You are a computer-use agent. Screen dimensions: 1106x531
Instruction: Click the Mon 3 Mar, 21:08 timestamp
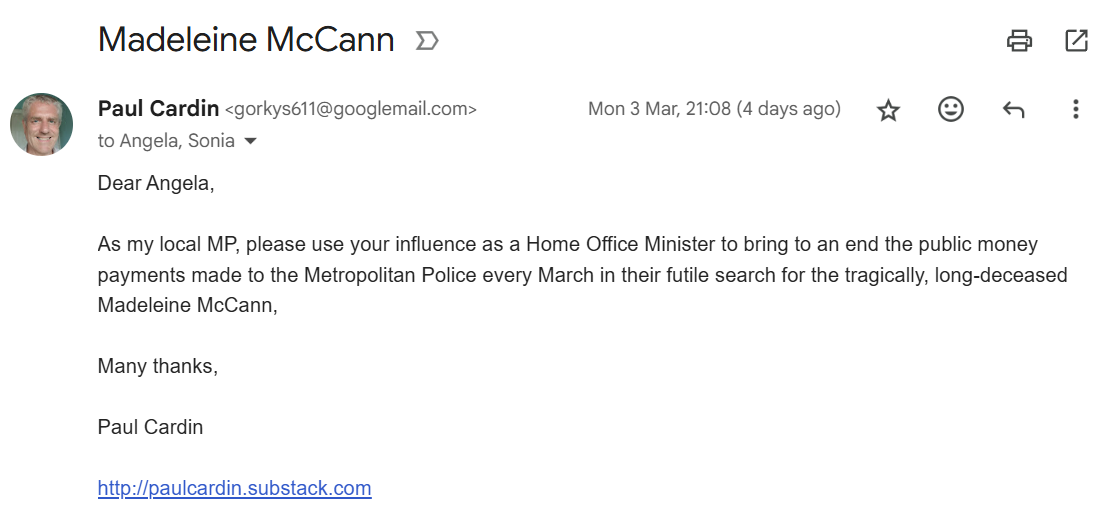[714, 109]
